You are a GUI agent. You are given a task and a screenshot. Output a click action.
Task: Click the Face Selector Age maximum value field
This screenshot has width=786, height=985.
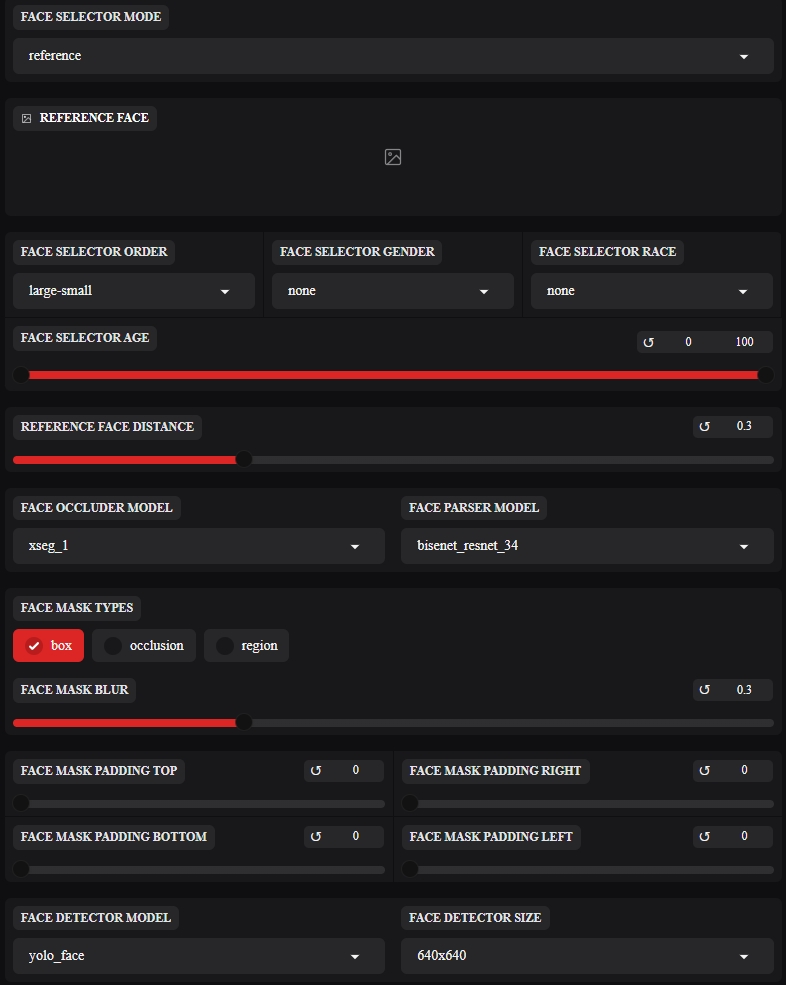pyautogui.click(x=744, y=342)
